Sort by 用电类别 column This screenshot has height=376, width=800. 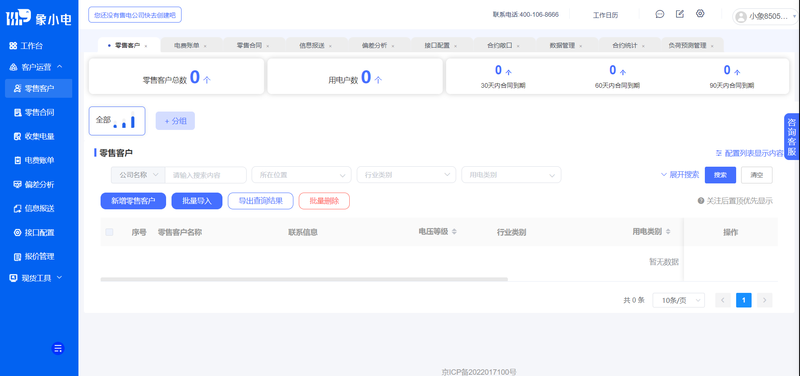668,232
